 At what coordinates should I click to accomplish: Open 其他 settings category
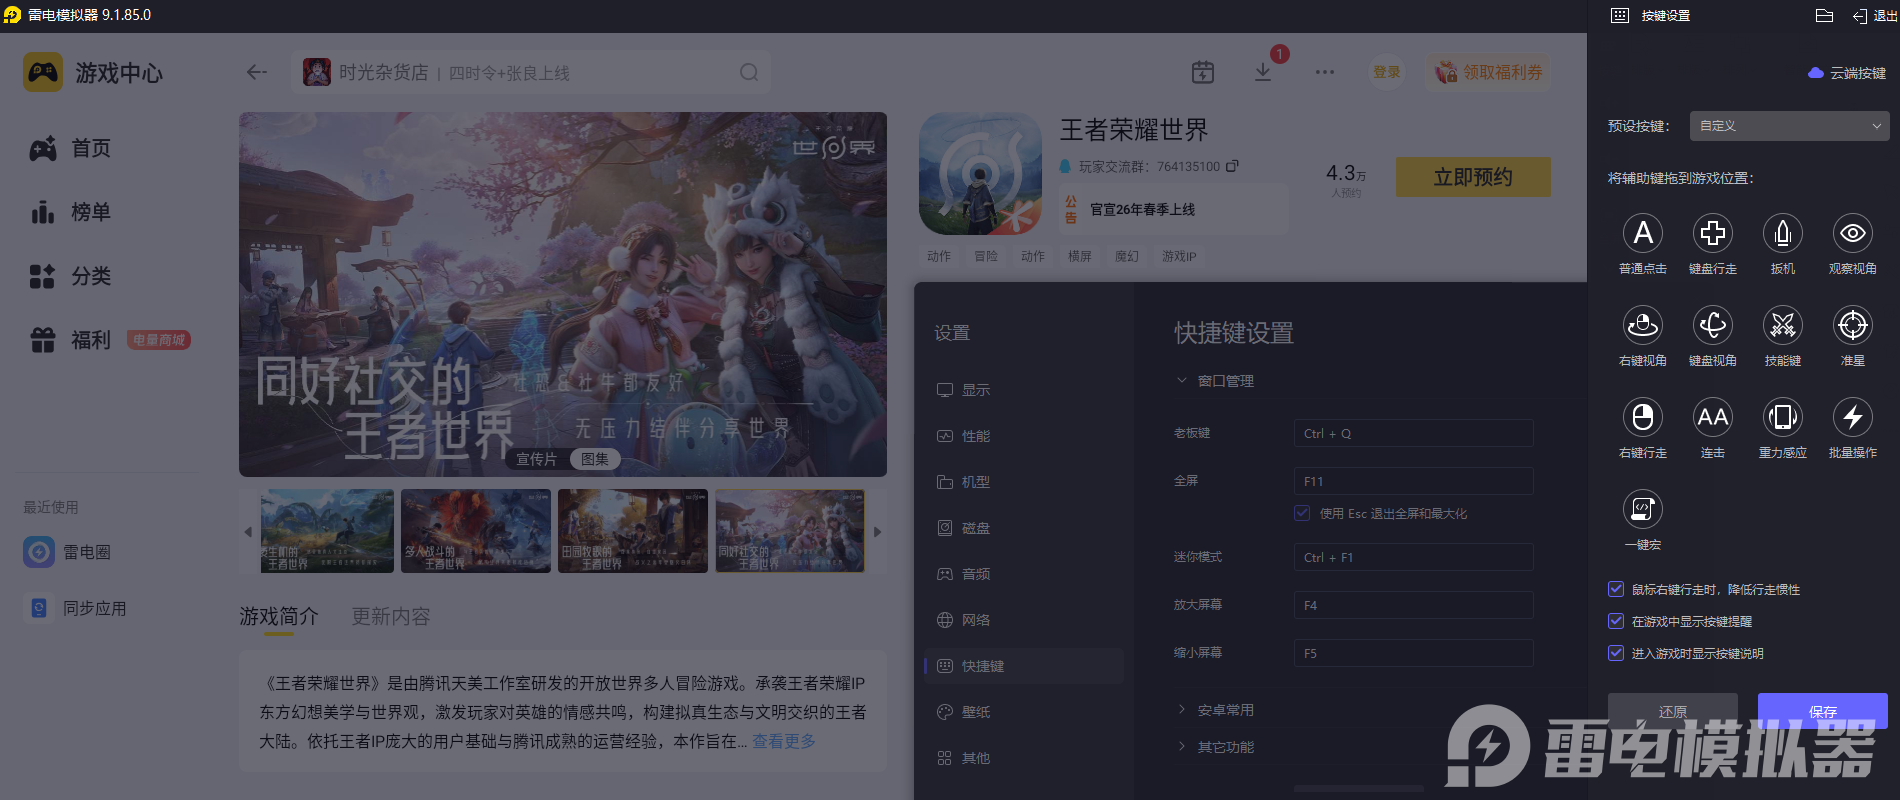(x=1024, y=758)
